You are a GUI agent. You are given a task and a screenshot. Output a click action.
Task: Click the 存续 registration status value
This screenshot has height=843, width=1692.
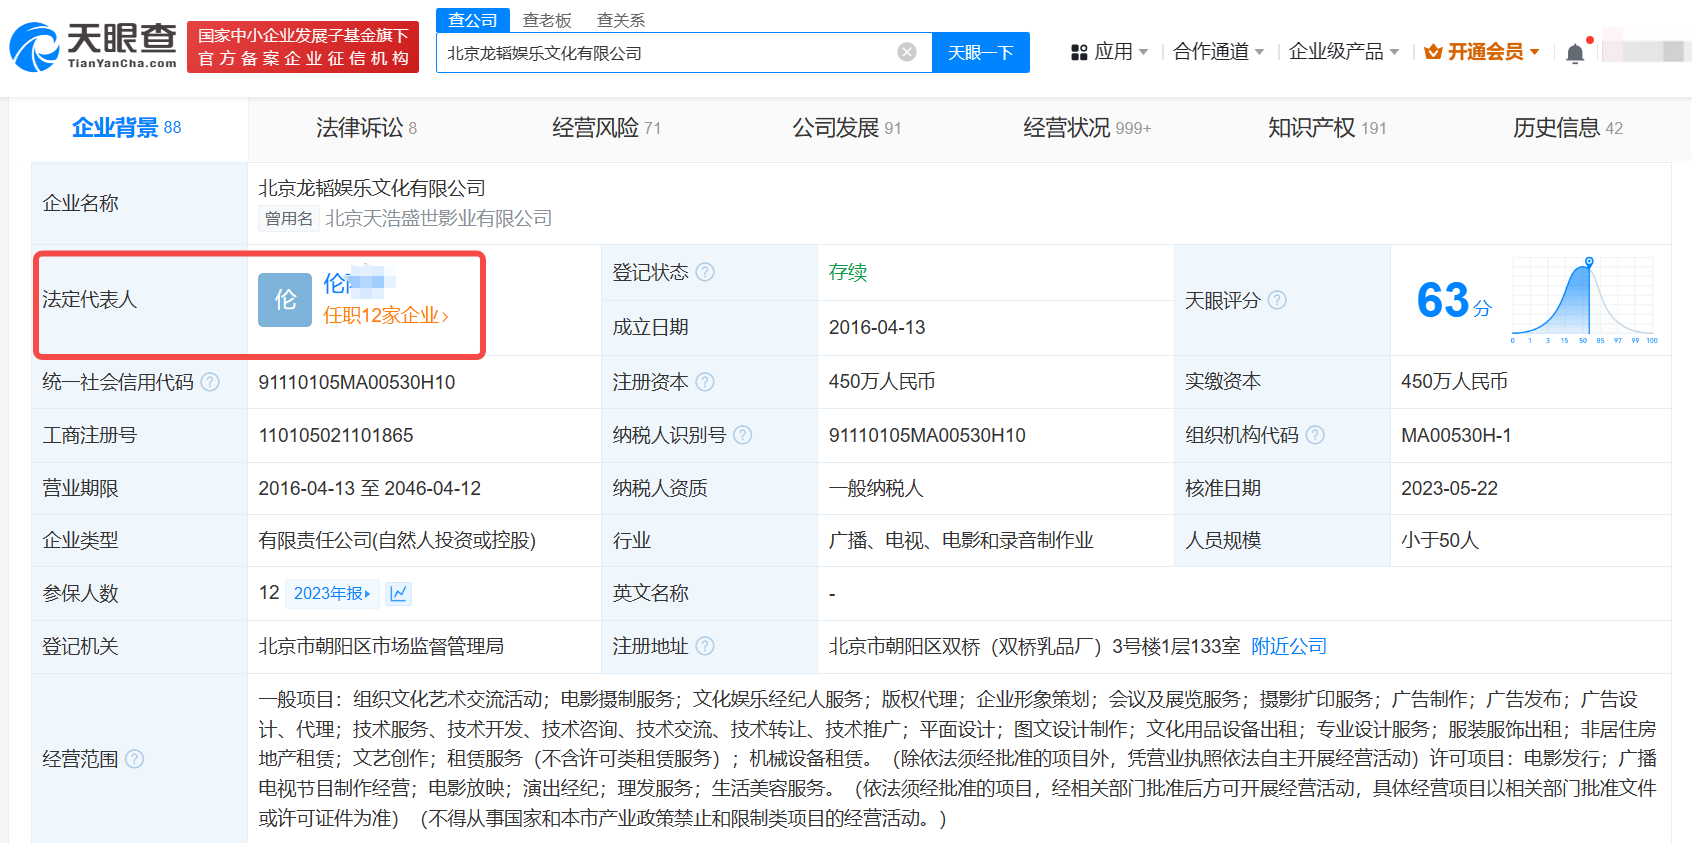[x=848, y=272]
